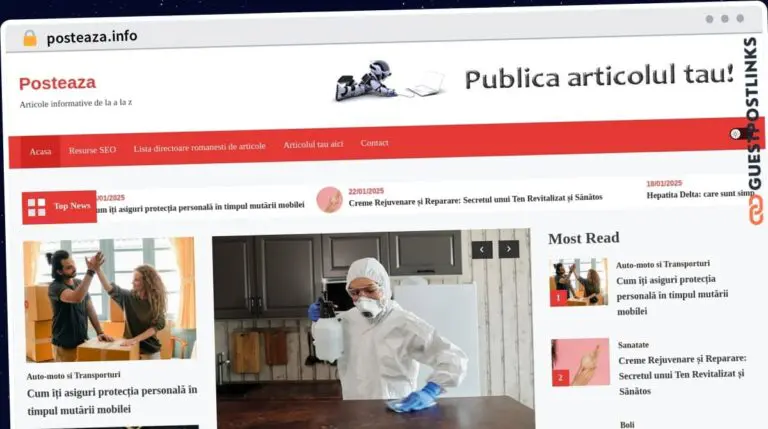Click Sanatate category in Most Read
768x429 pixels.
point(633,345)
